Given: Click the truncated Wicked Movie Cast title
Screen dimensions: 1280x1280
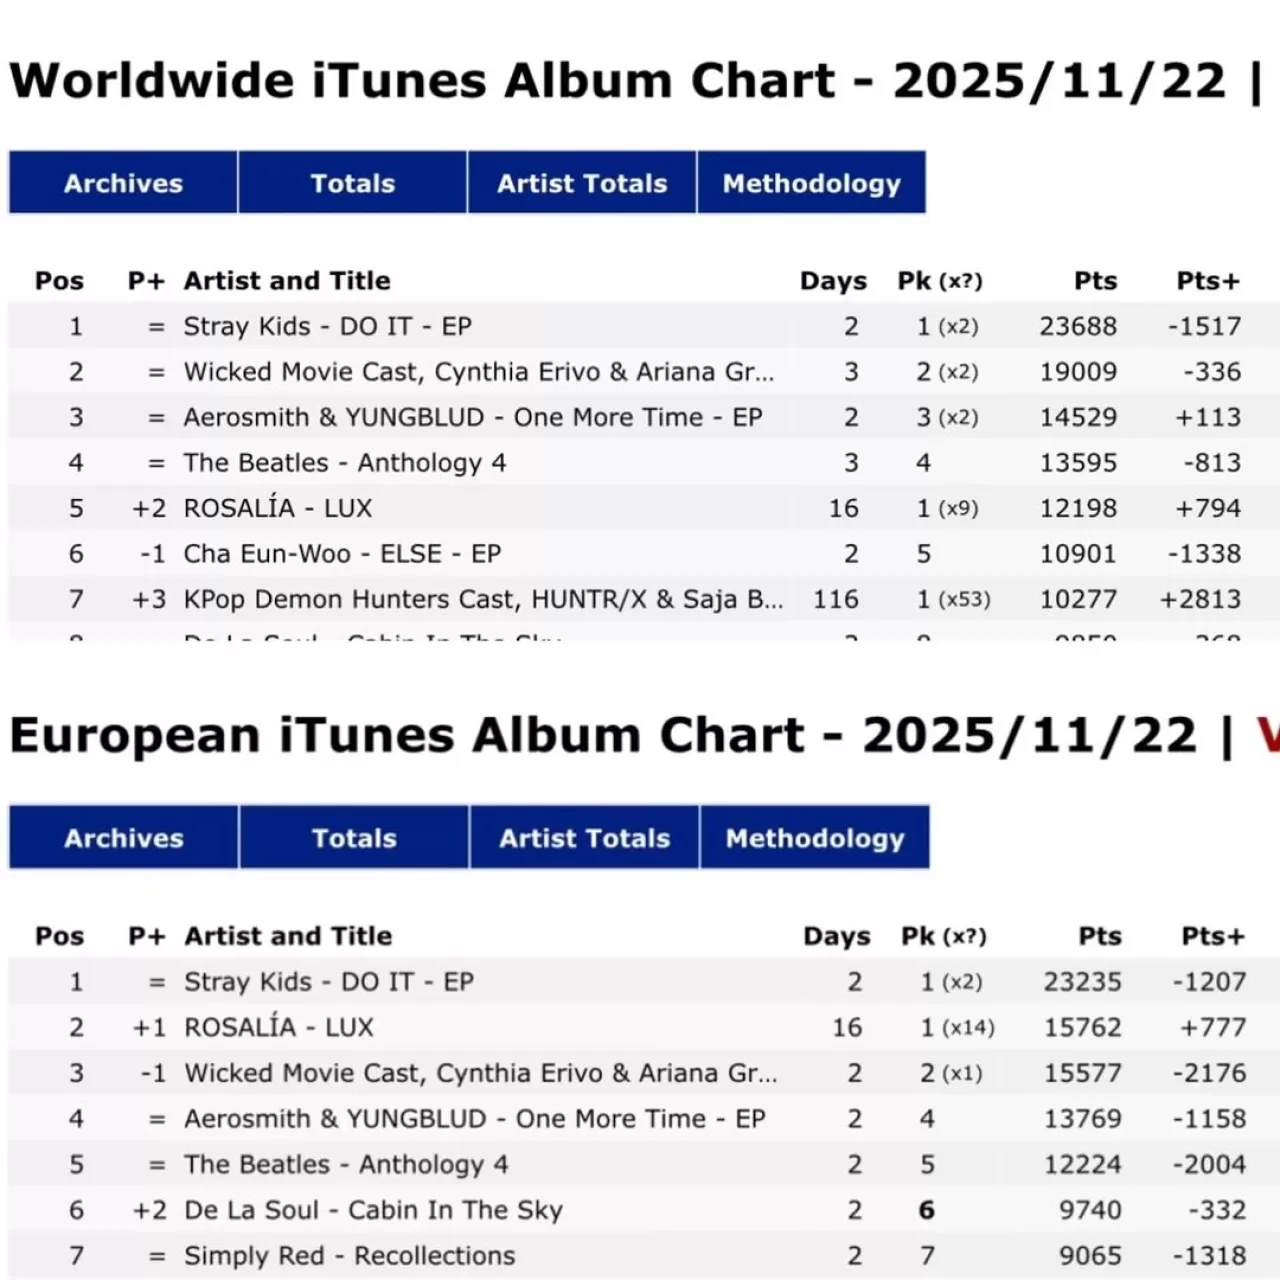Looking at the screenshot, I should point(478,371).
